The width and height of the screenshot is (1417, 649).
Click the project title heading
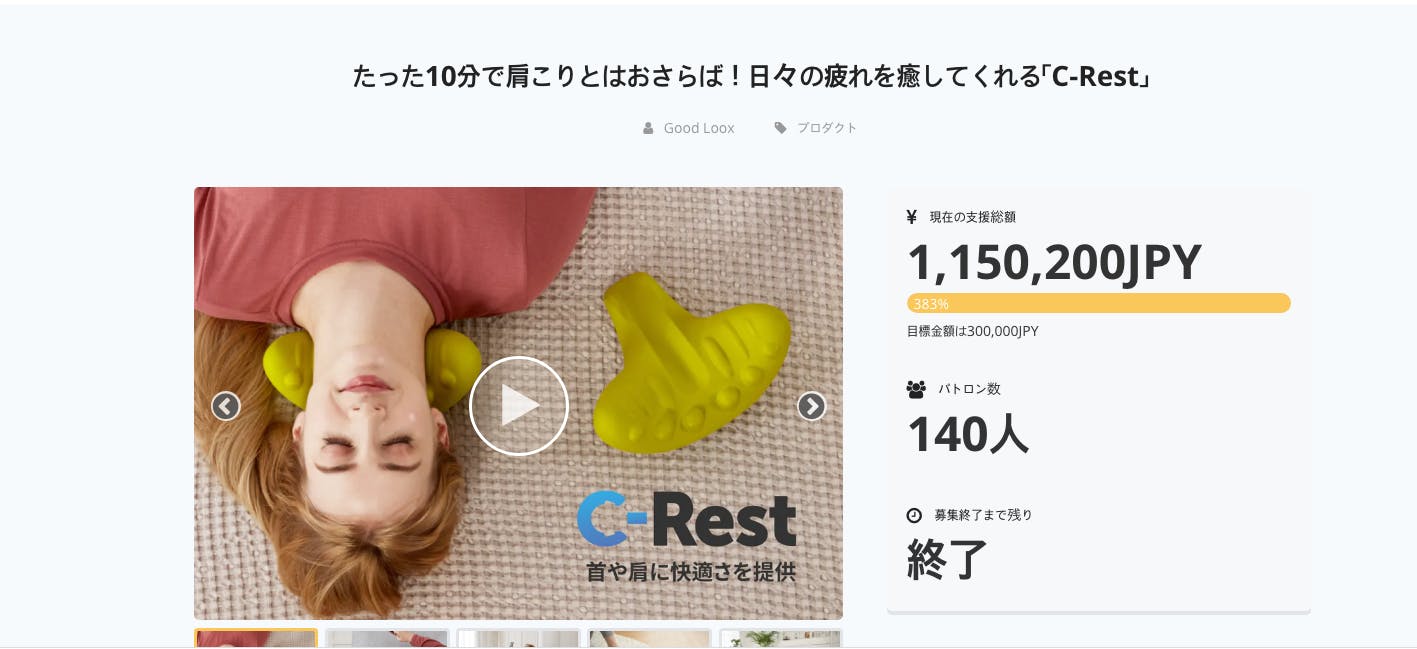click(x=751, y=76)
